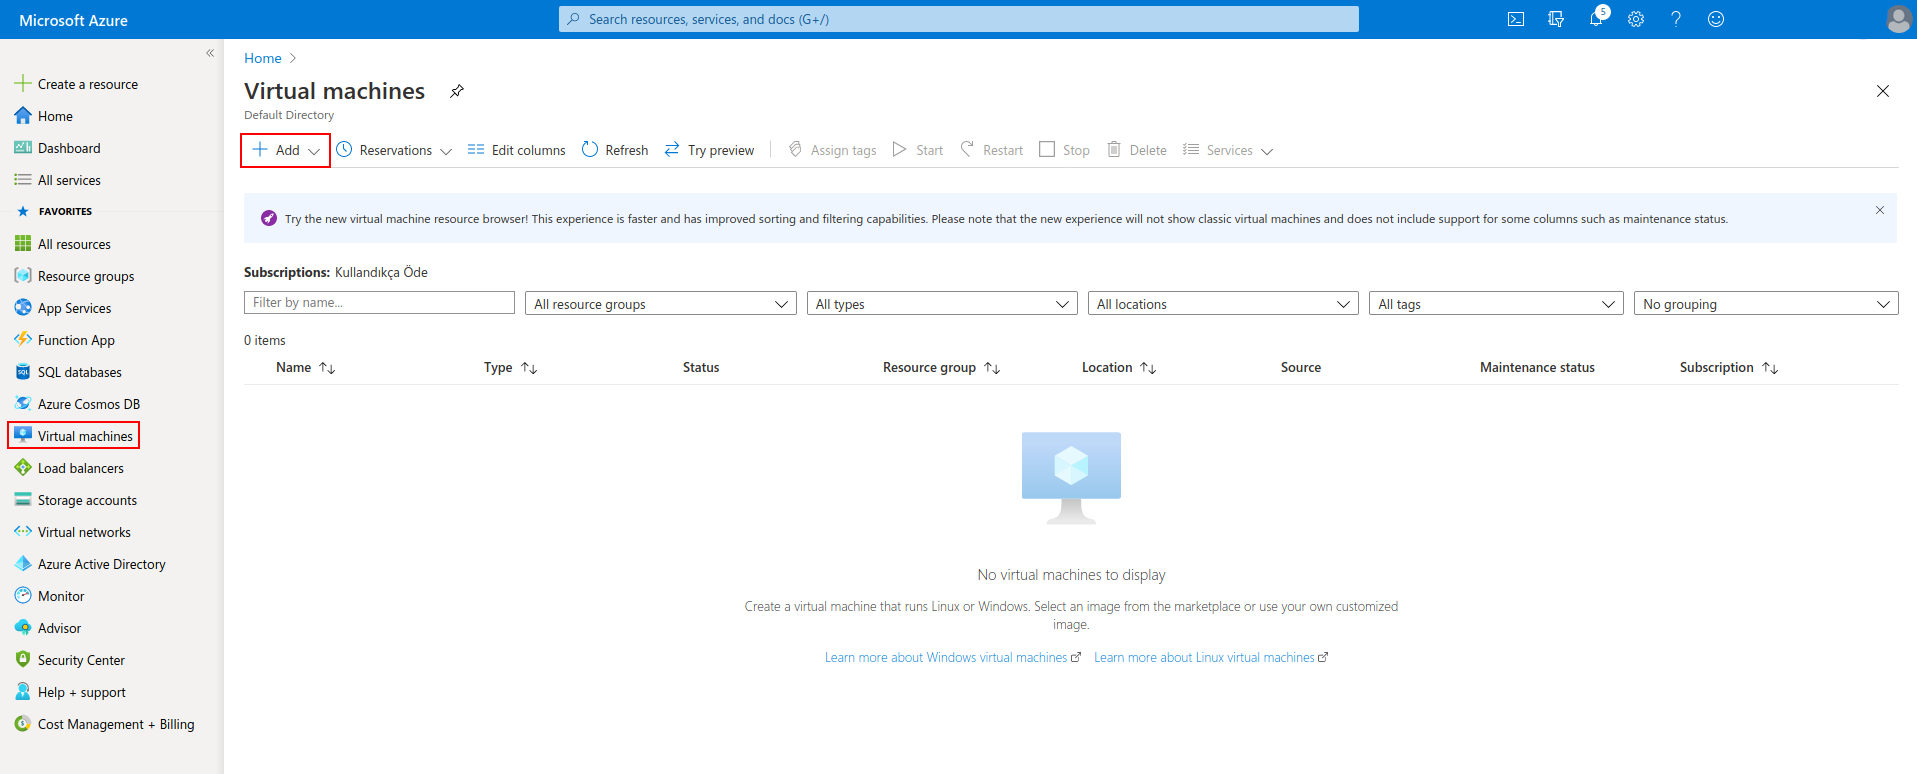Click the Azure Active Directory icon
1917x774 pixels.
point(23,564)
